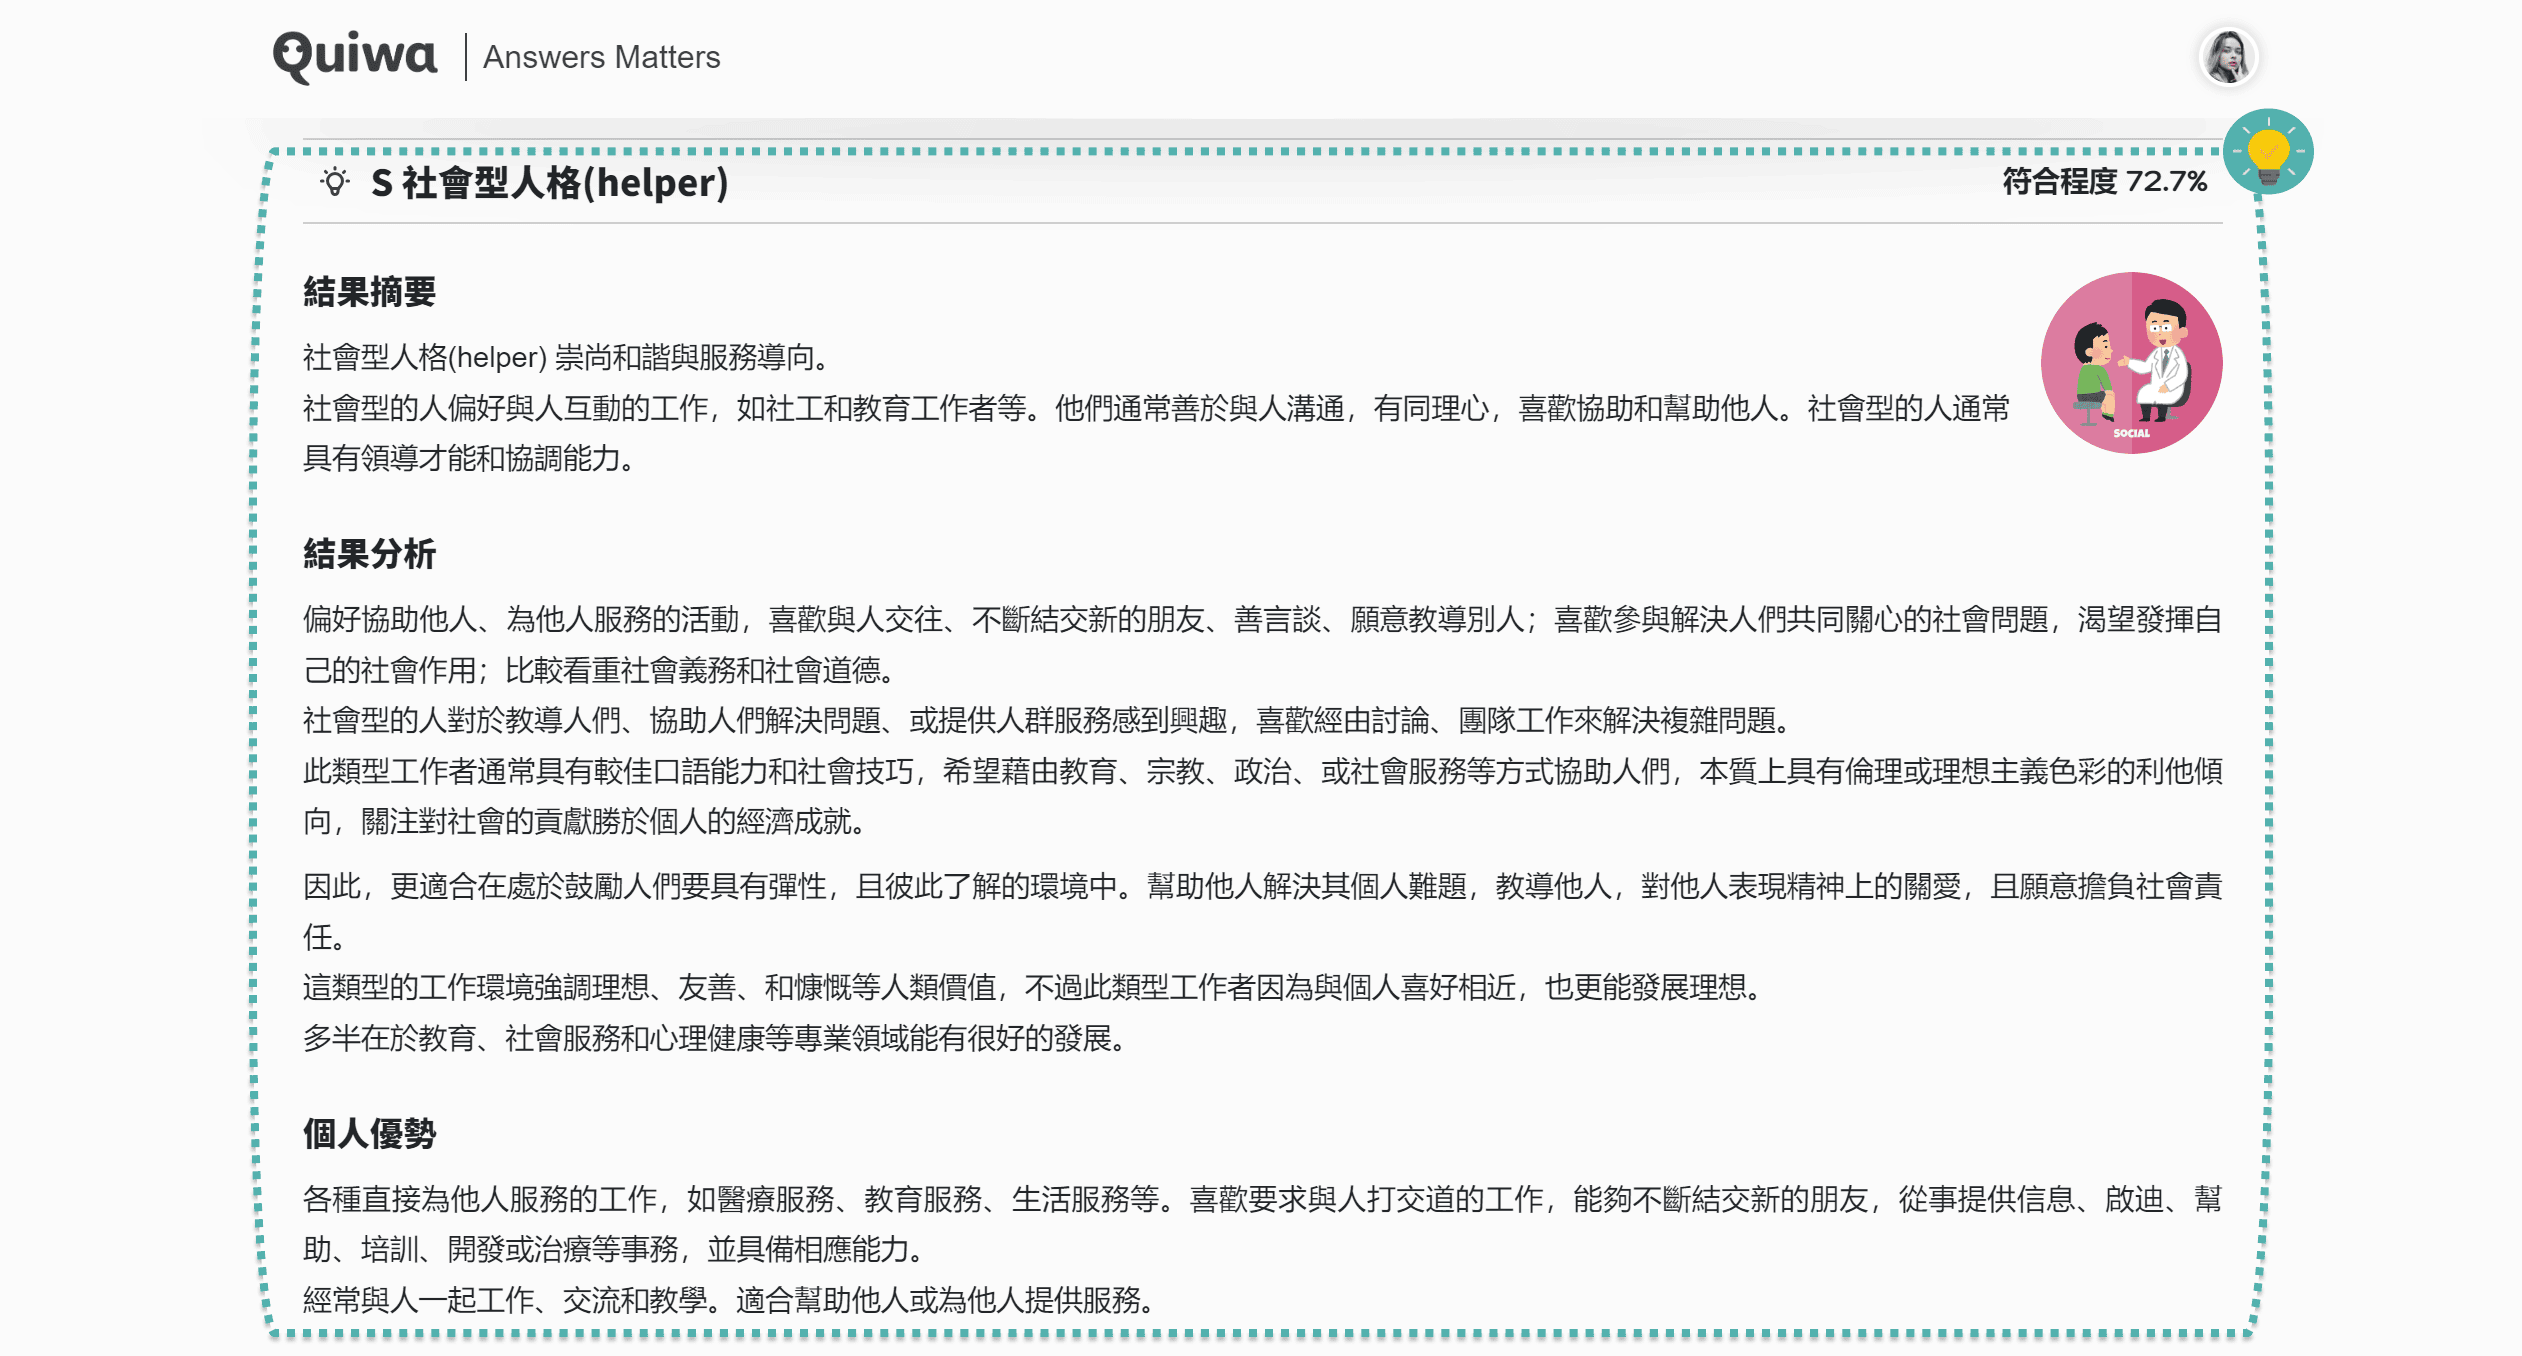The width and height of the screenshot is (2522, 1356).
Task: Click the line starting 多半在於教育
Action: pyautogui.click(x=715, y=1039)
